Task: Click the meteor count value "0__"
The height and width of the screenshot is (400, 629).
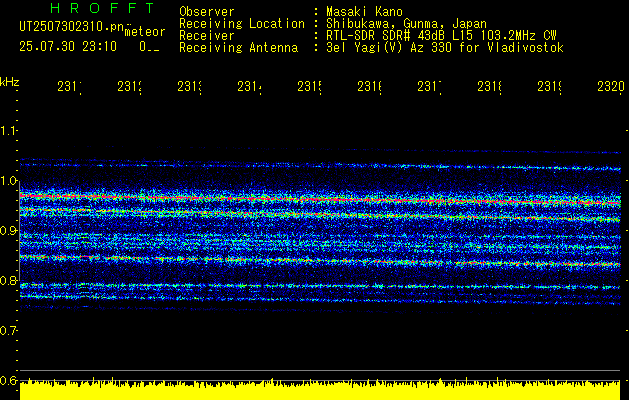Action: (x=150, y=47)
